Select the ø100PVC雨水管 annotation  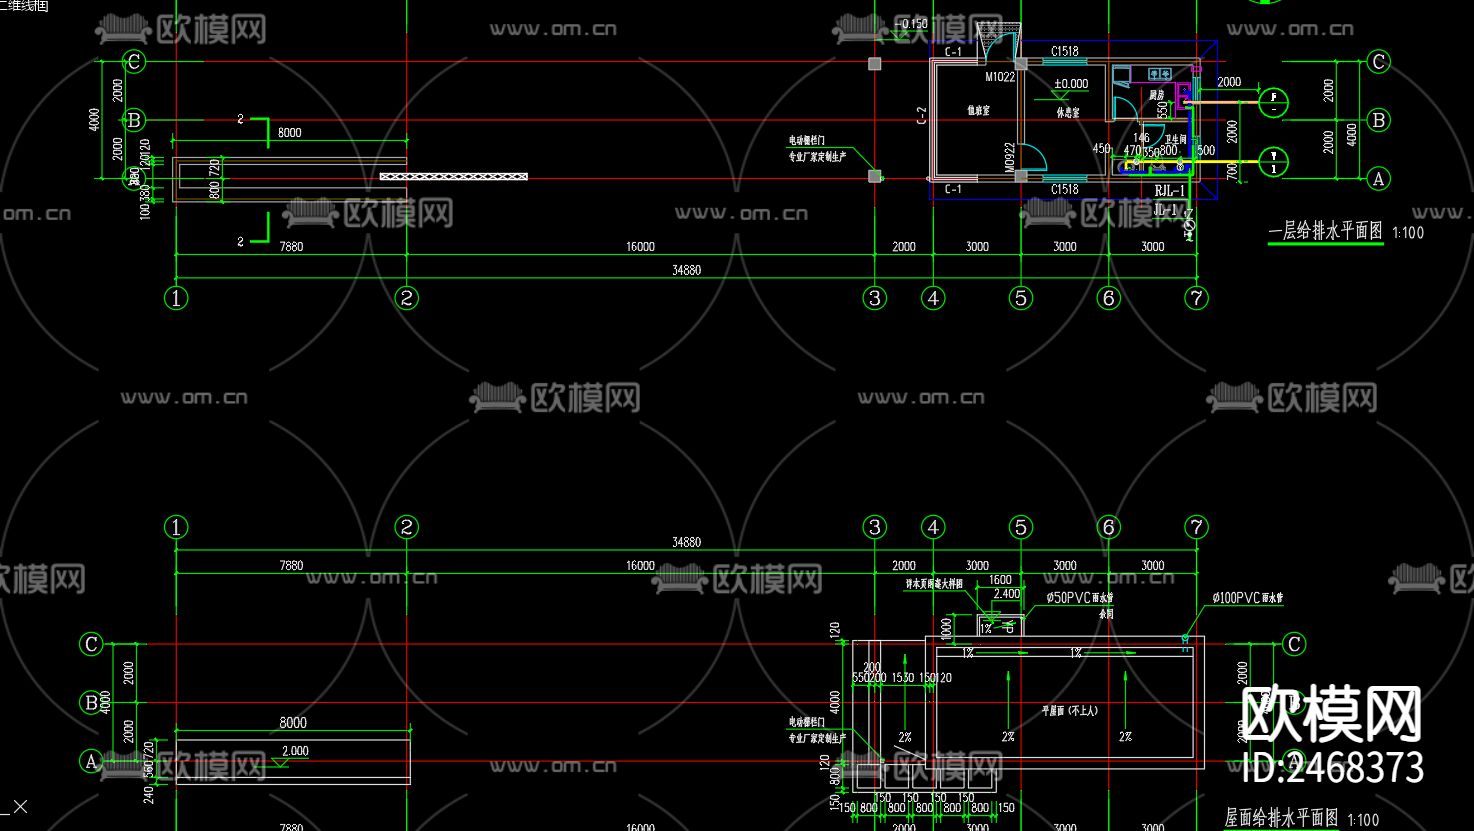click(x=1248, y=598)
